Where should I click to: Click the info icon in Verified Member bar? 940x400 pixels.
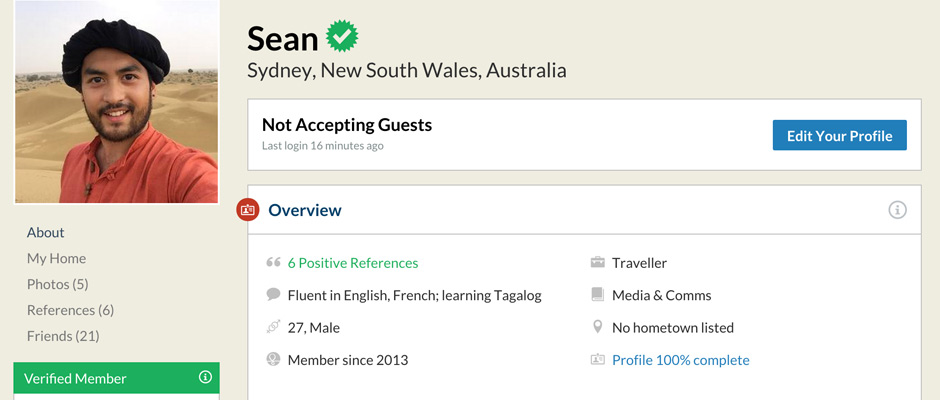coord(205,378)
